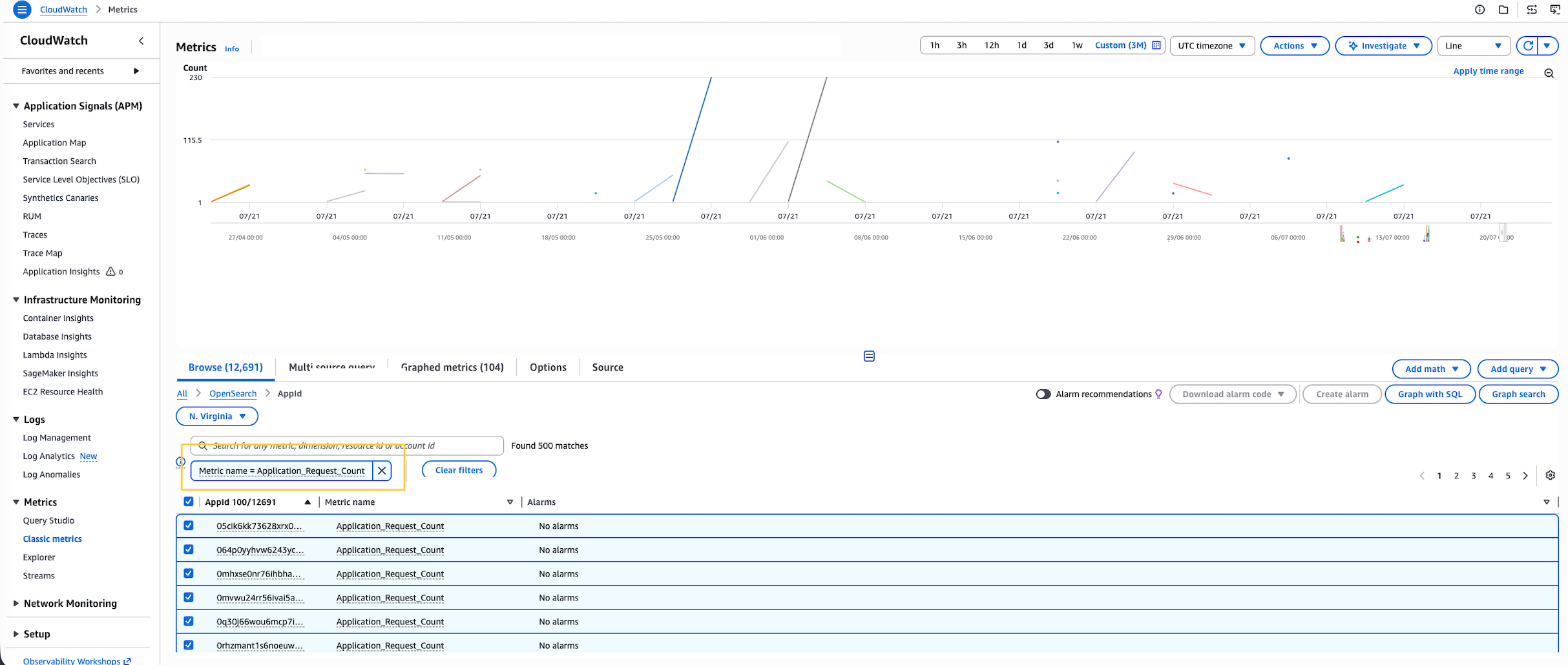Sort ascending by AppId column arrow
Screen dimensions: 1568x665
pos(308,502)
